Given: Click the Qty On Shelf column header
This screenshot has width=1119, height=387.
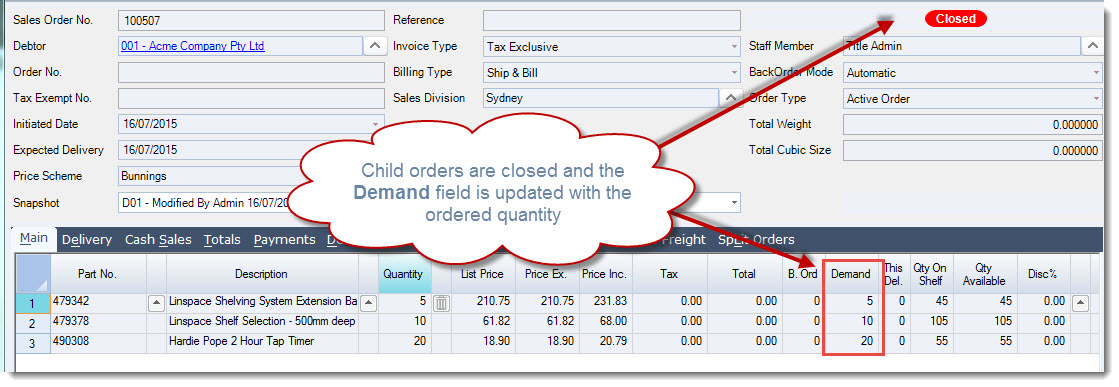Looking at the screenshot, I should coord(930,274).
